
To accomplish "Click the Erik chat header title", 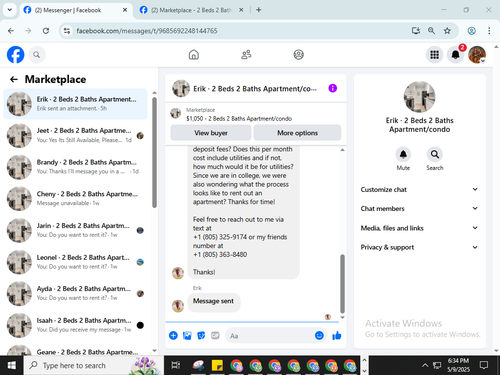I will click(x=255, y=89).
